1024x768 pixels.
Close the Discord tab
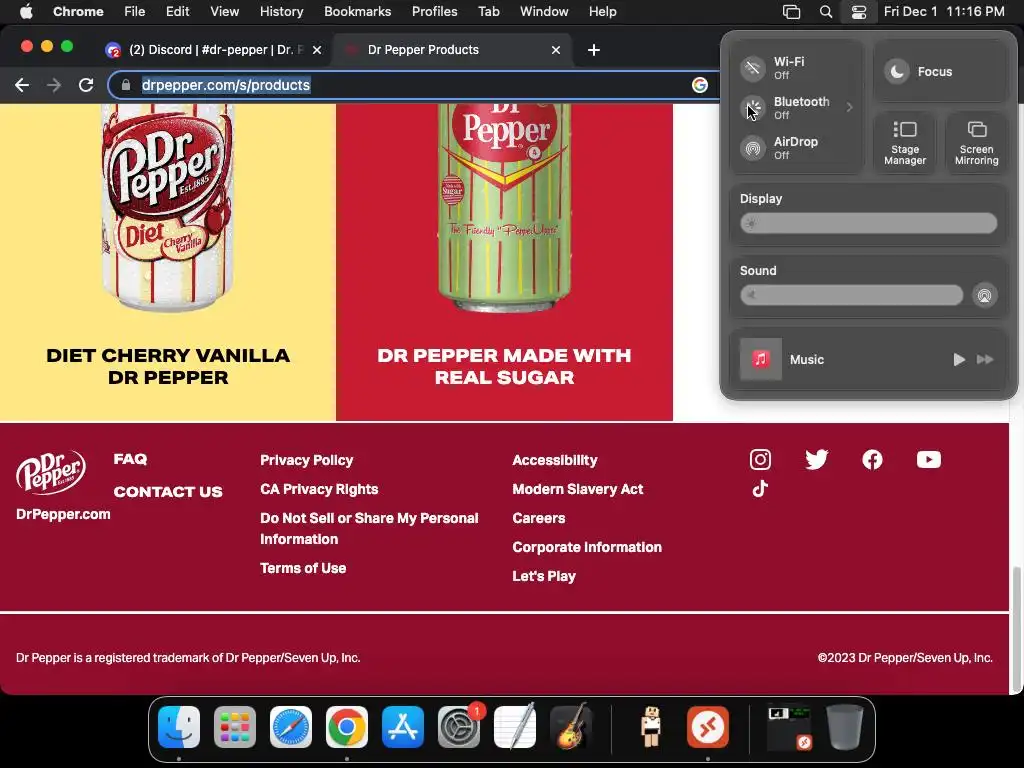coord(317,50)
